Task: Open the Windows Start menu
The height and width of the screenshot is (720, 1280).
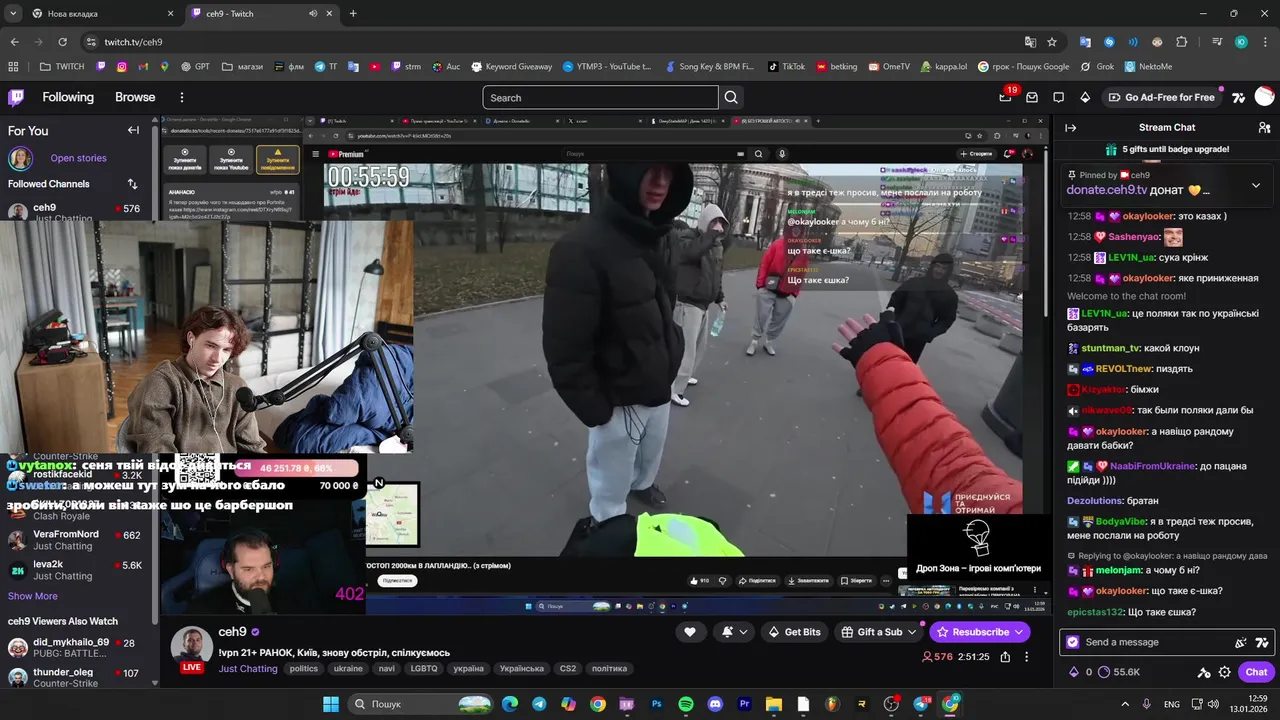Action: coord(330,704)
